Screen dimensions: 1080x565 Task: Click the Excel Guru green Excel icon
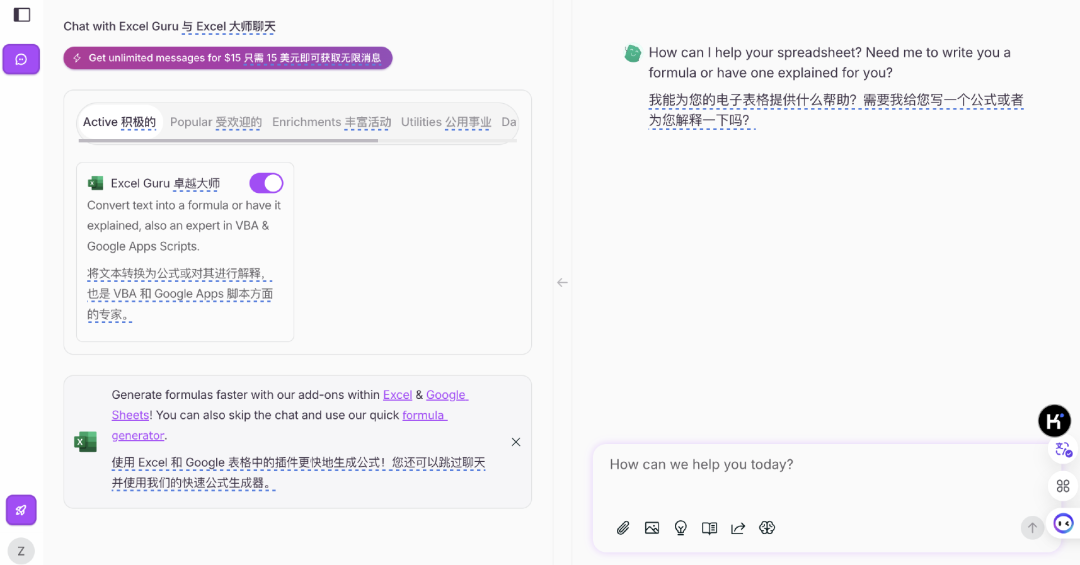tap(95, 183)
